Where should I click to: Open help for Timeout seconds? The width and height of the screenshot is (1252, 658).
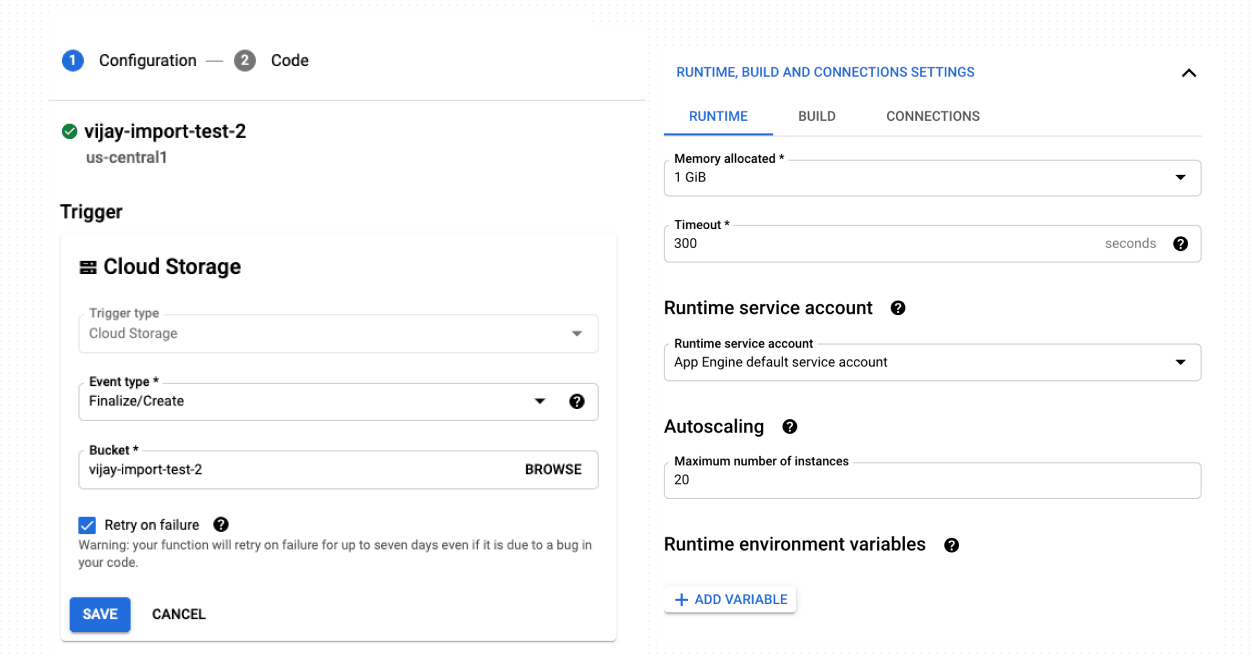click(1181, 243)
